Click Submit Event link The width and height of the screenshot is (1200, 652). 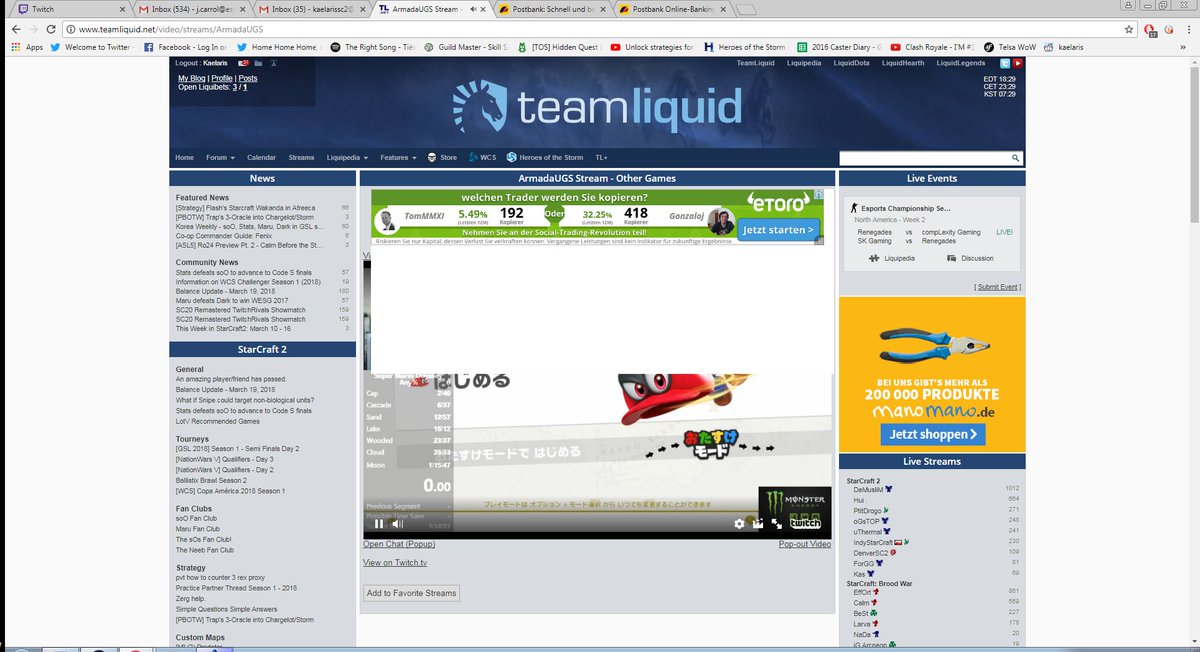[x=999, y=287]
